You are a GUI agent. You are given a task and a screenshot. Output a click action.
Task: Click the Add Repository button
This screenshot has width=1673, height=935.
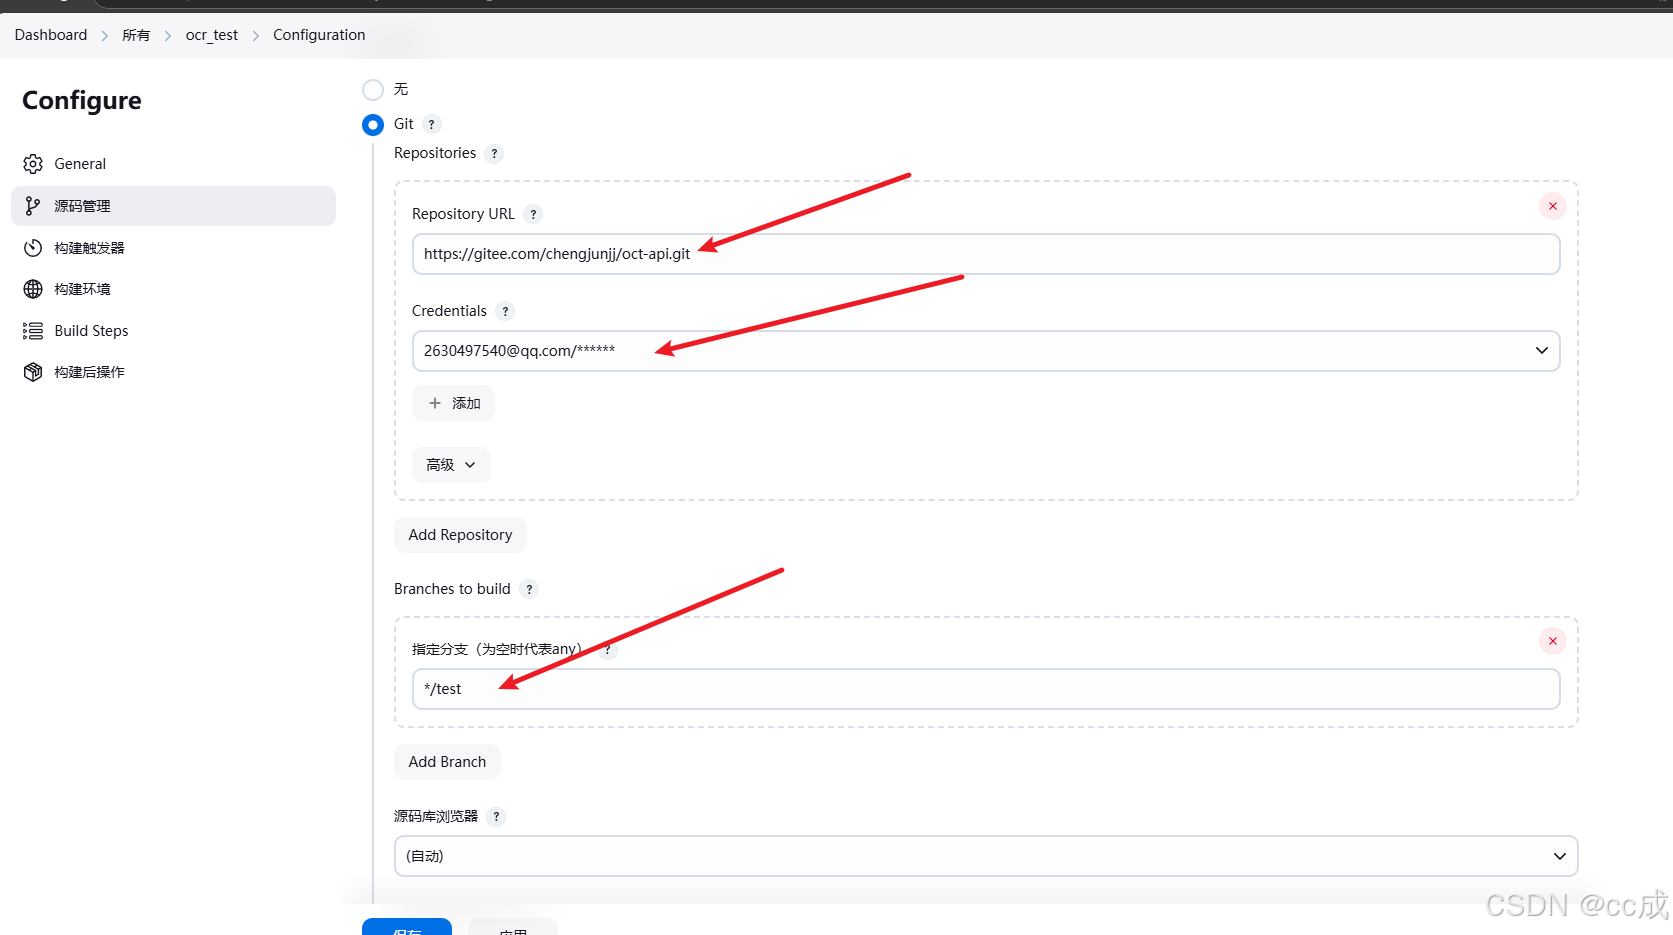coord(460,534)
